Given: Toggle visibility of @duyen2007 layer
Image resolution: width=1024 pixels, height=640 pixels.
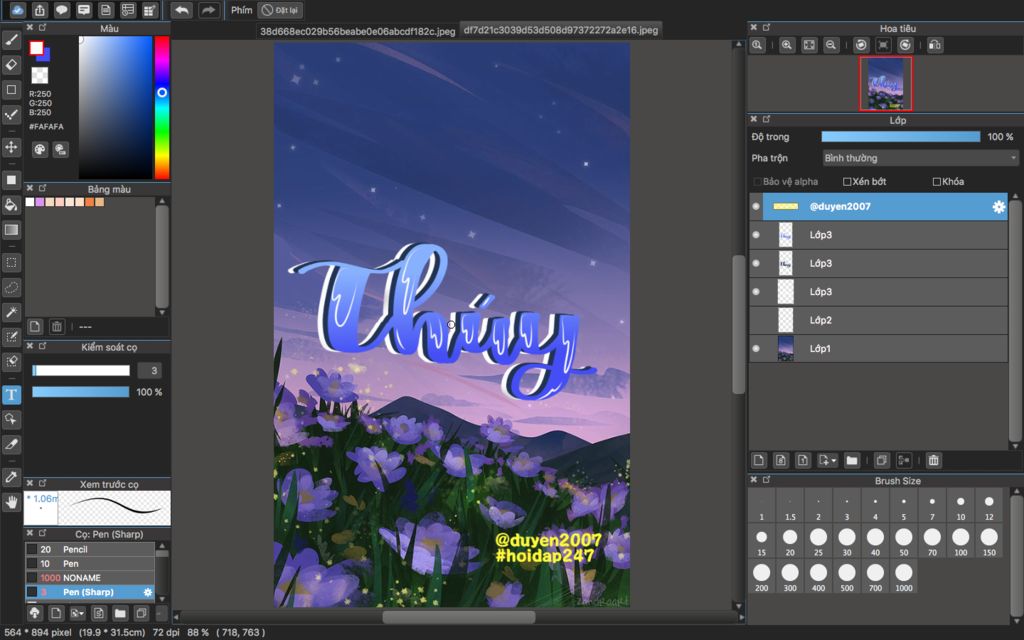Looking at the screenshot, I should 756,206.
